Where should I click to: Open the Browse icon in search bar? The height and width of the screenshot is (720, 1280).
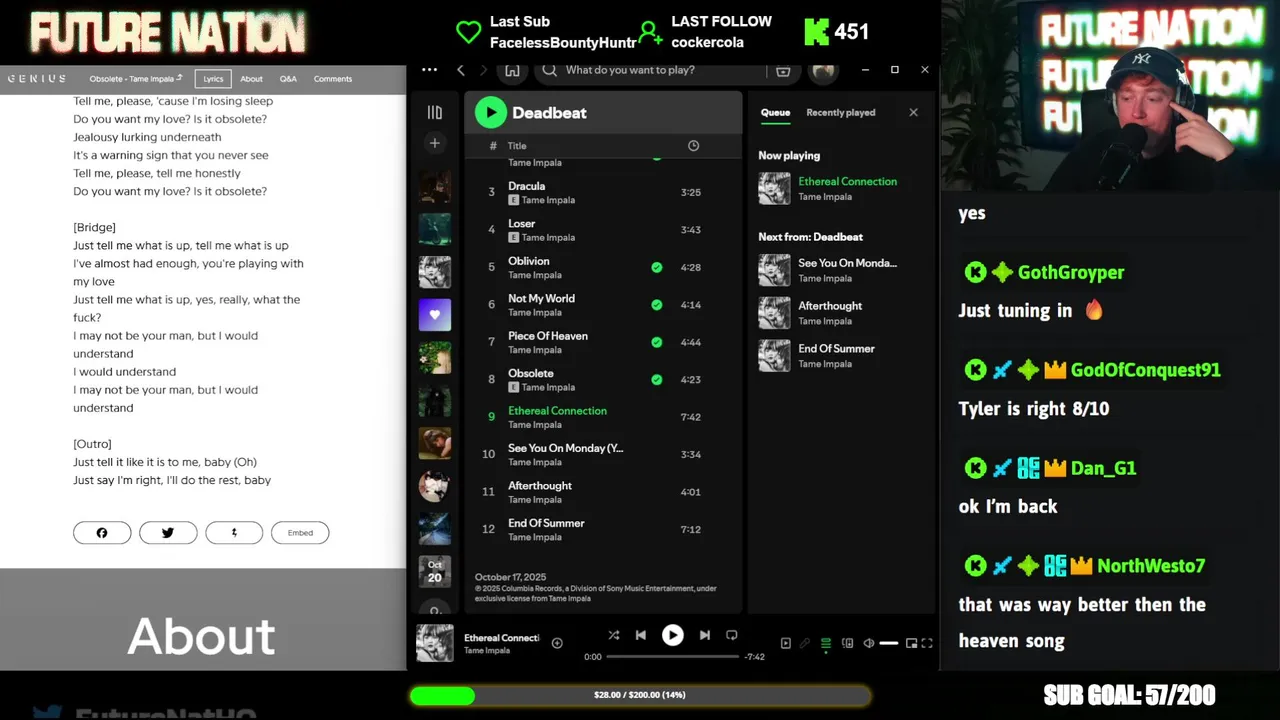tap(783, 70)
